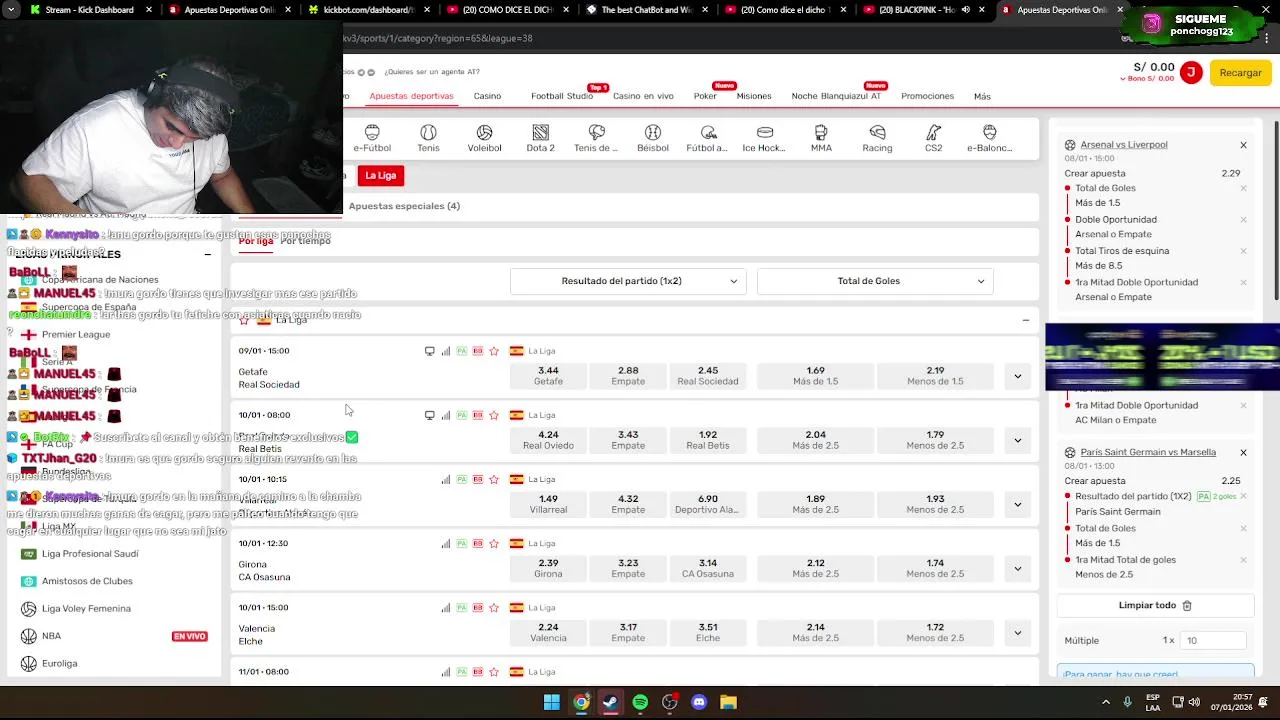Favorite the Villarreal match with star
Image resolution: width=1280 pixels, height=720 pixels.
coord(494,479)
